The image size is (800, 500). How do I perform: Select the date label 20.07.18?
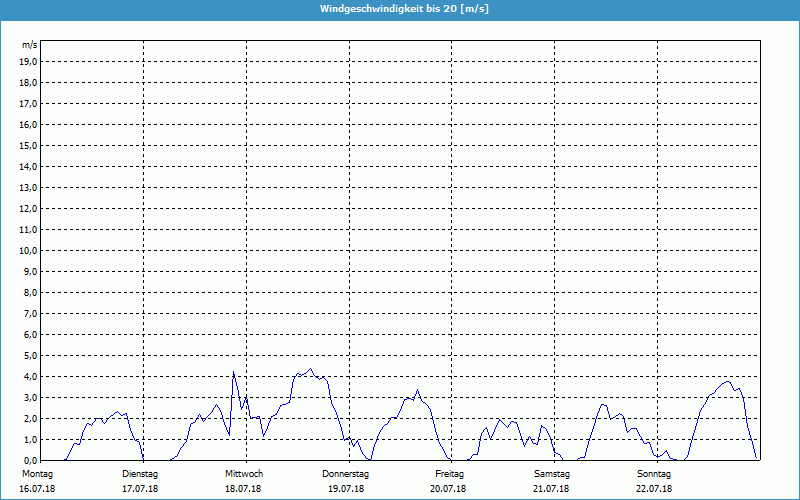(449, 489)
